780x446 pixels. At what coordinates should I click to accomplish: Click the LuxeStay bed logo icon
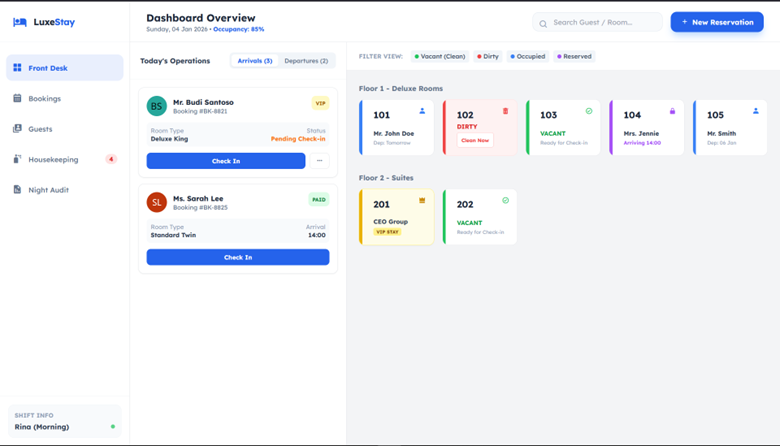coord(20,22)
